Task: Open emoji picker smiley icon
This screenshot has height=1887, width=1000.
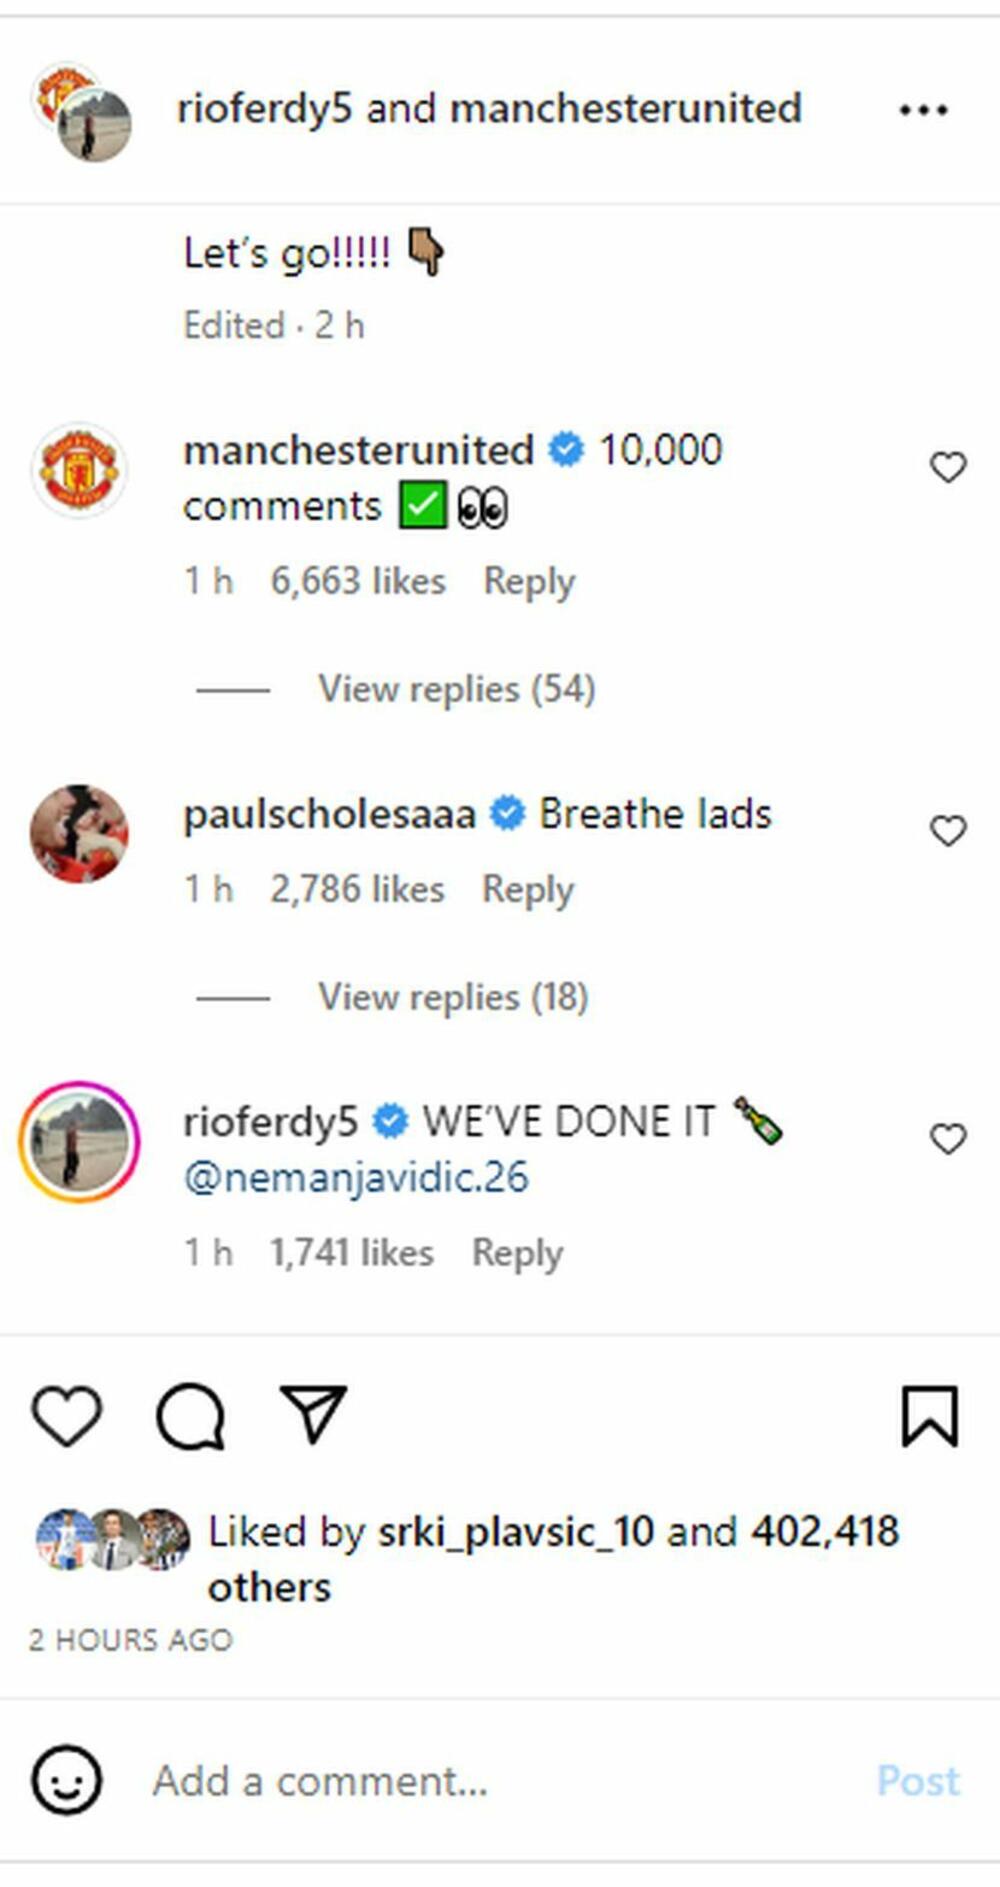Action: (x=67, y=1780)
